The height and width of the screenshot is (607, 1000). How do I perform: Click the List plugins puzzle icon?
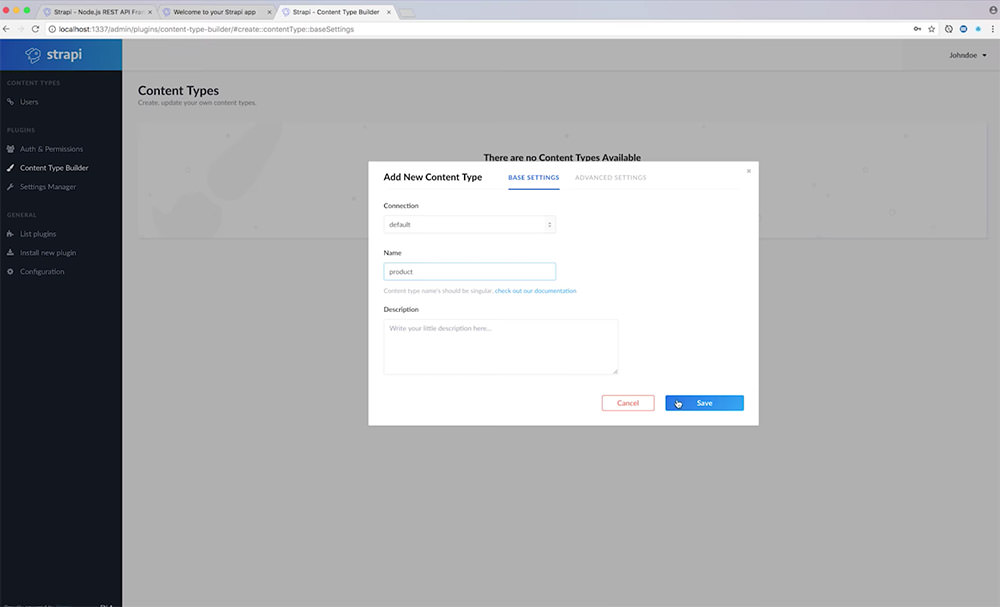(10, 234)
